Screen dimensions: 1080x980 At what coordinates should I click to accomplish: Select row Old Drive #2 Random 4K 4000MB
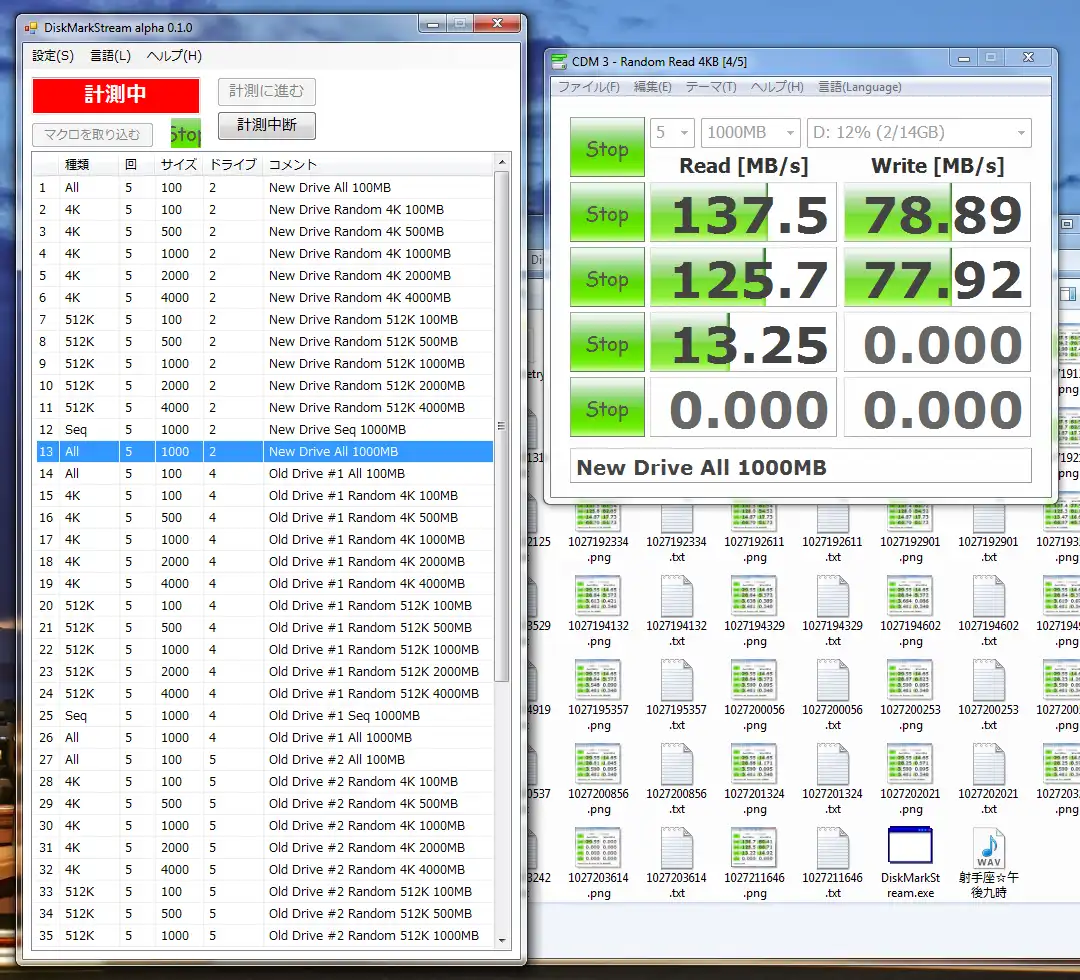264,870
